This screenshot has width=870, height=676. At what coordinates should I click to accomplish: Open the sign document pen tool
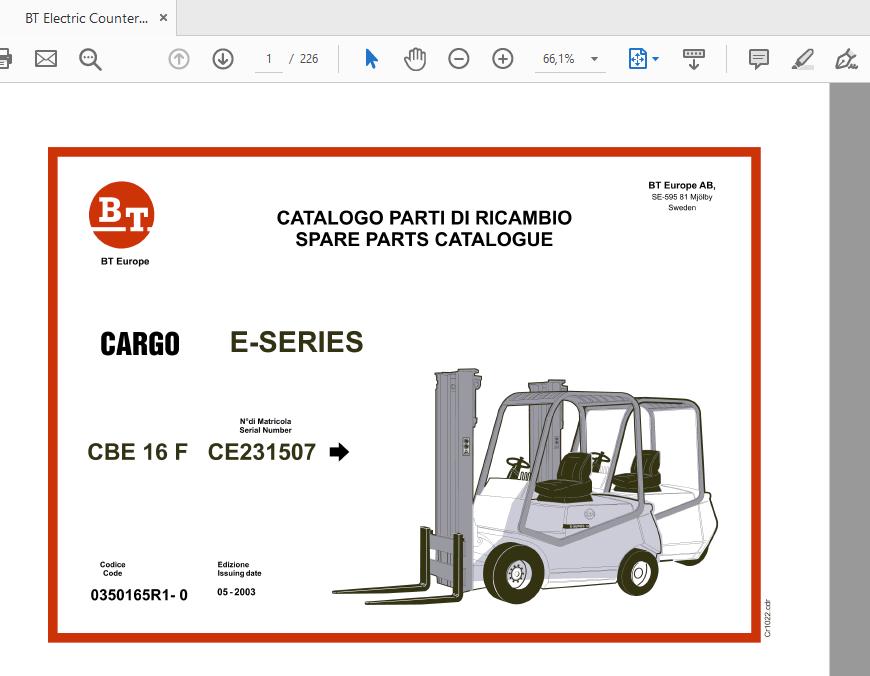(x=846, y=59)
